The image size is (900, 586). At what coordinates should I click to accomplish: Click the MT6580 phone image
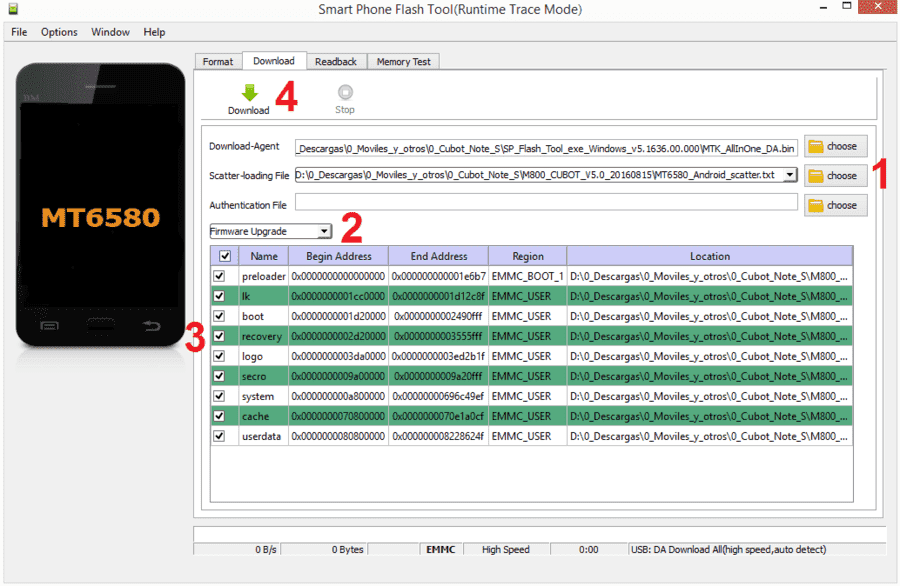pos(100,205)
